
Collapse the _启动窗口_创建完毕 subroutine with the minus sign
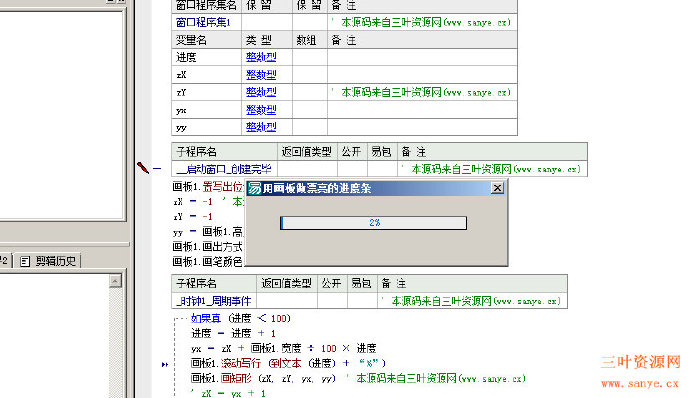tap(157, 168)
